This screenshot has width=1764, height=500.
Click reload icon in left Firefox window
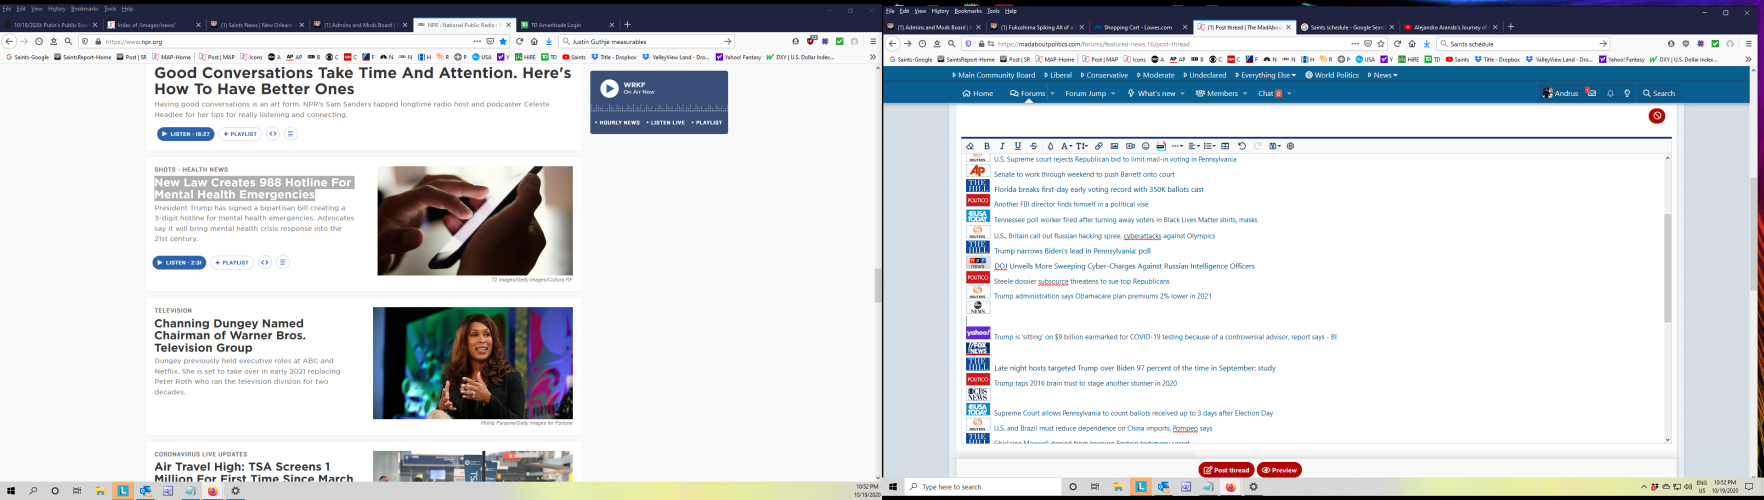tap(520, 42)
